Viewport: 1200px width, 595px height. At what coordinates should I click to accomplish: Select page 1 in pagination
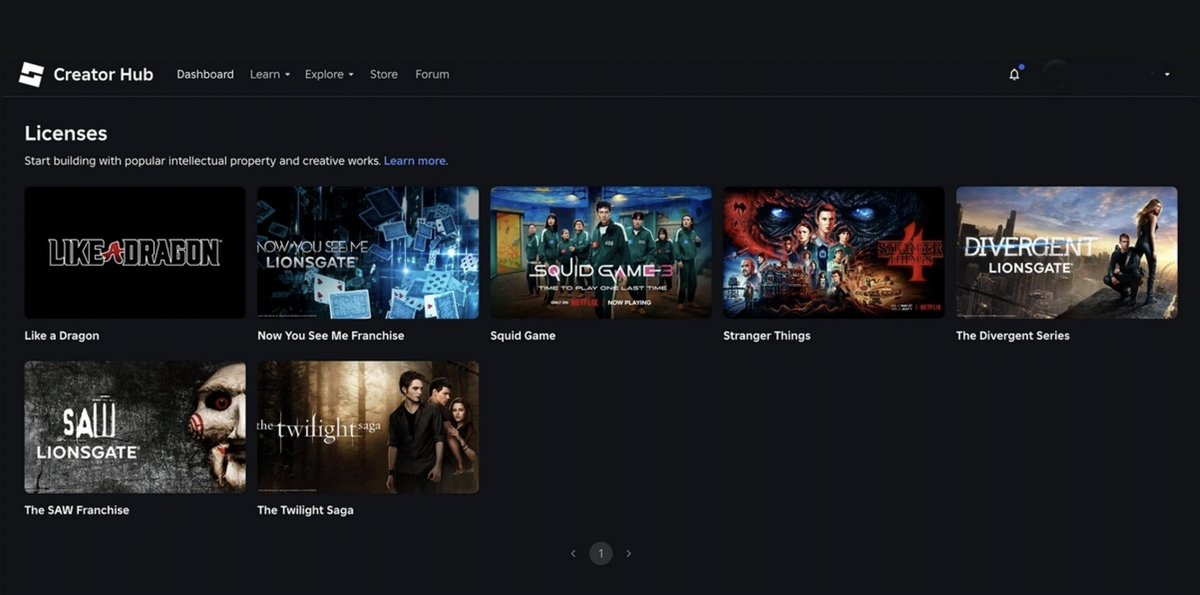pyautogui.click(x=601, y=553)
